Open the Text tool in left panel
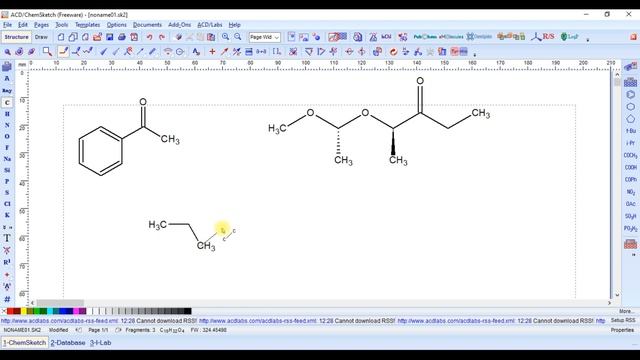 click(x=7, y=238)
